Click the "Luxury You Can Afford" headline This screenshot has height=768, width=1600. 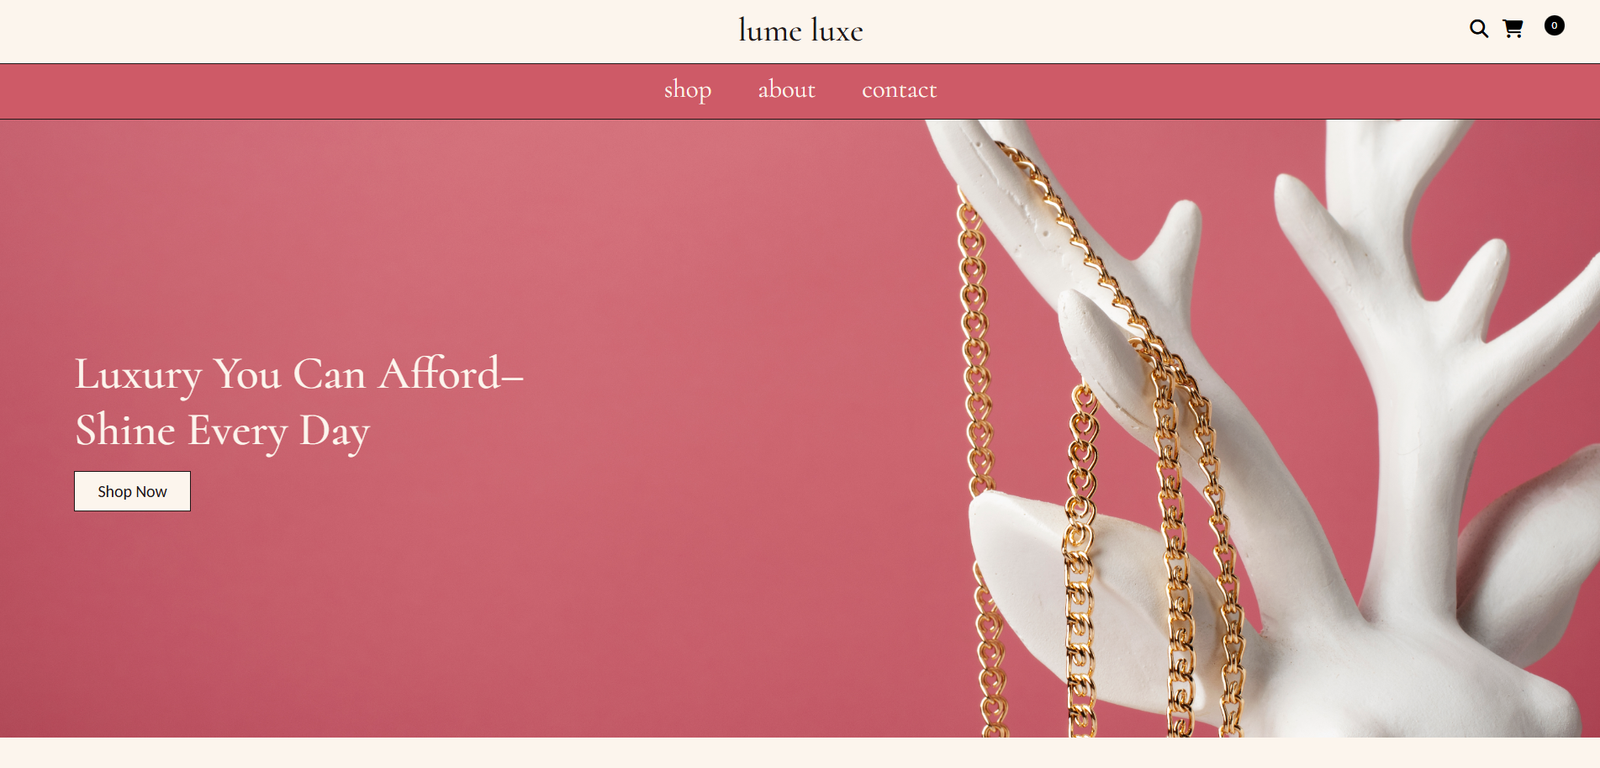click(286, 374)
